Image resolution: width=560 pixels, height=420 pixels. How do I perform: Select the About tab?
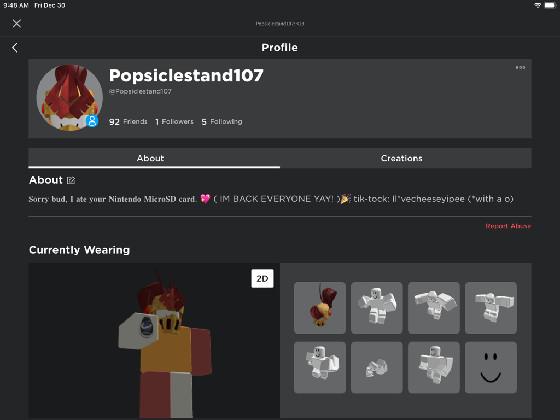pos(150,158)
